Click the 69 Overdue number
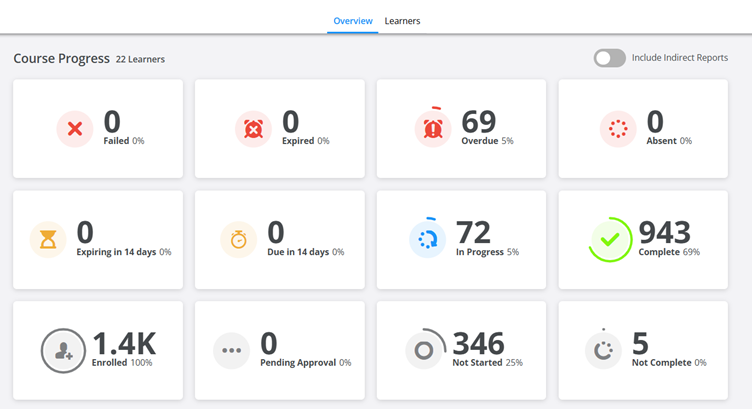Viewport: 752px width, 409px height. 479,122
